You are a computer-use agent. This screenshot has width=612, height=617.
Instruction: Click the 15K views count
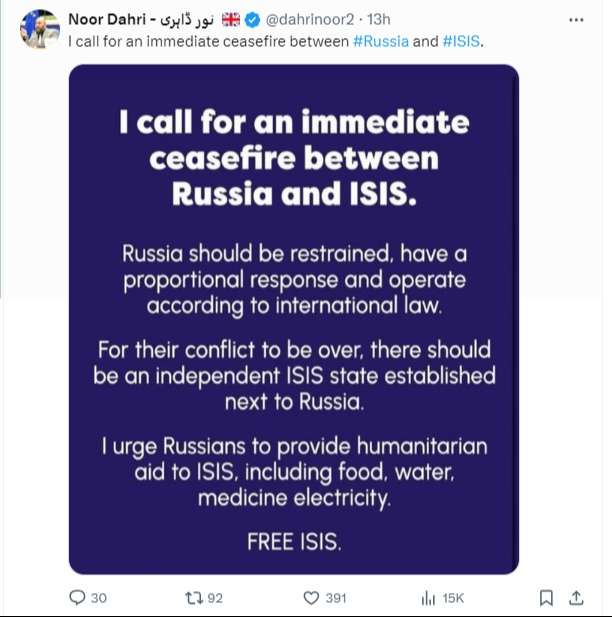[x=453, y=598]
